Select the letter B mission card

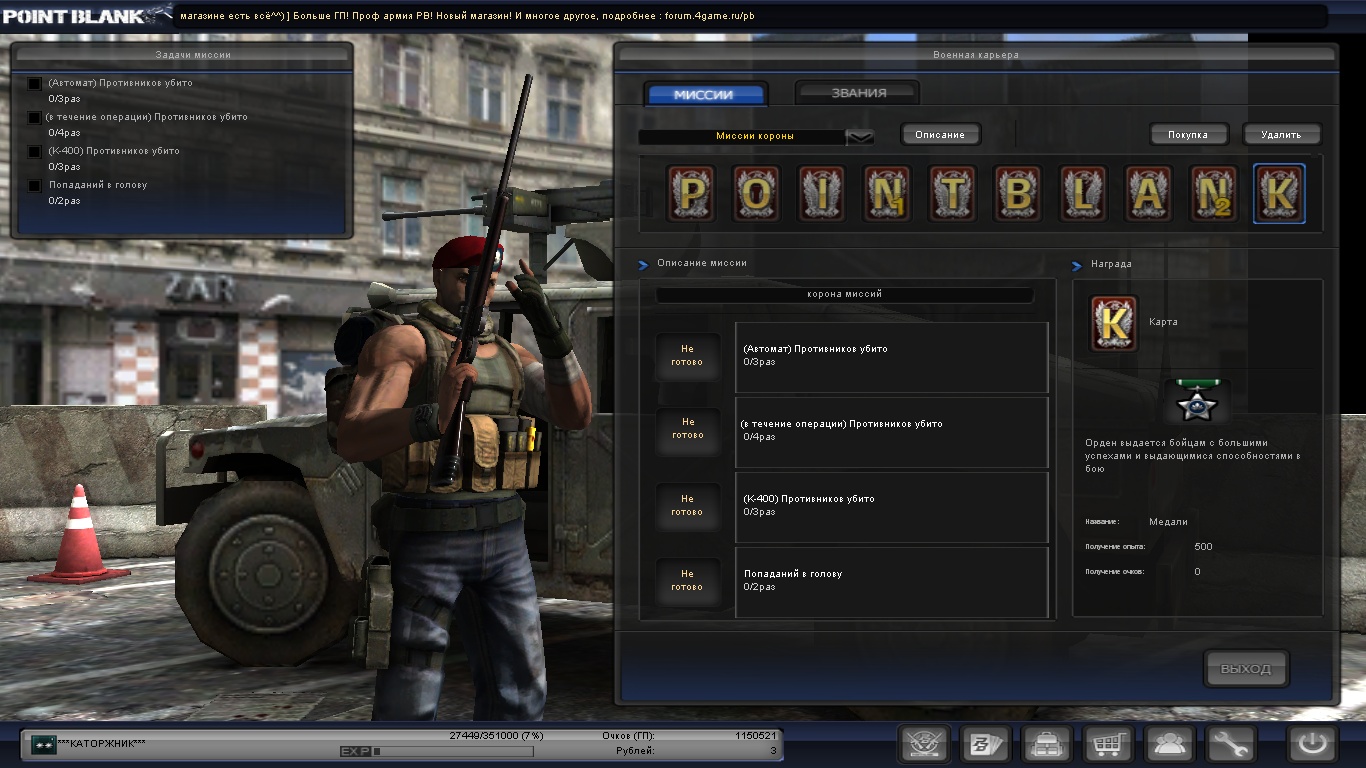click(x=1018, y=194)
